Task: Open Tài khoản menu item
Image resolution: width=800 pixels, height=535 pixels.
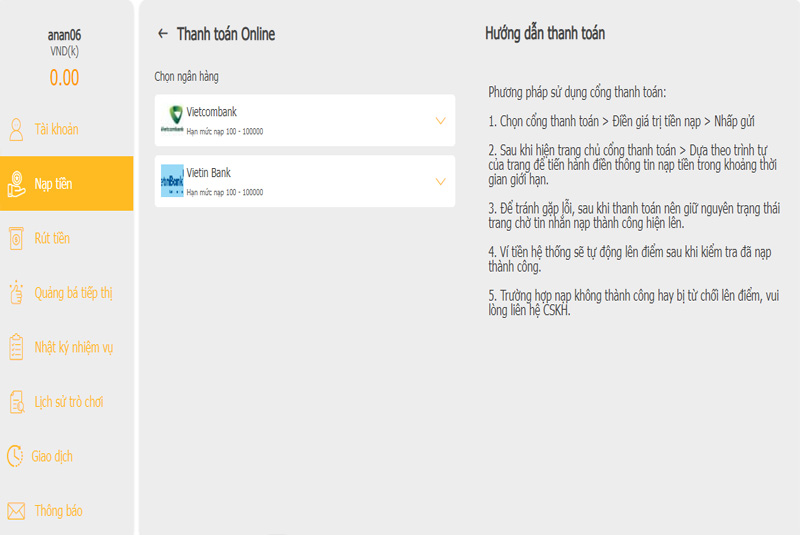Action: (56, 129)
